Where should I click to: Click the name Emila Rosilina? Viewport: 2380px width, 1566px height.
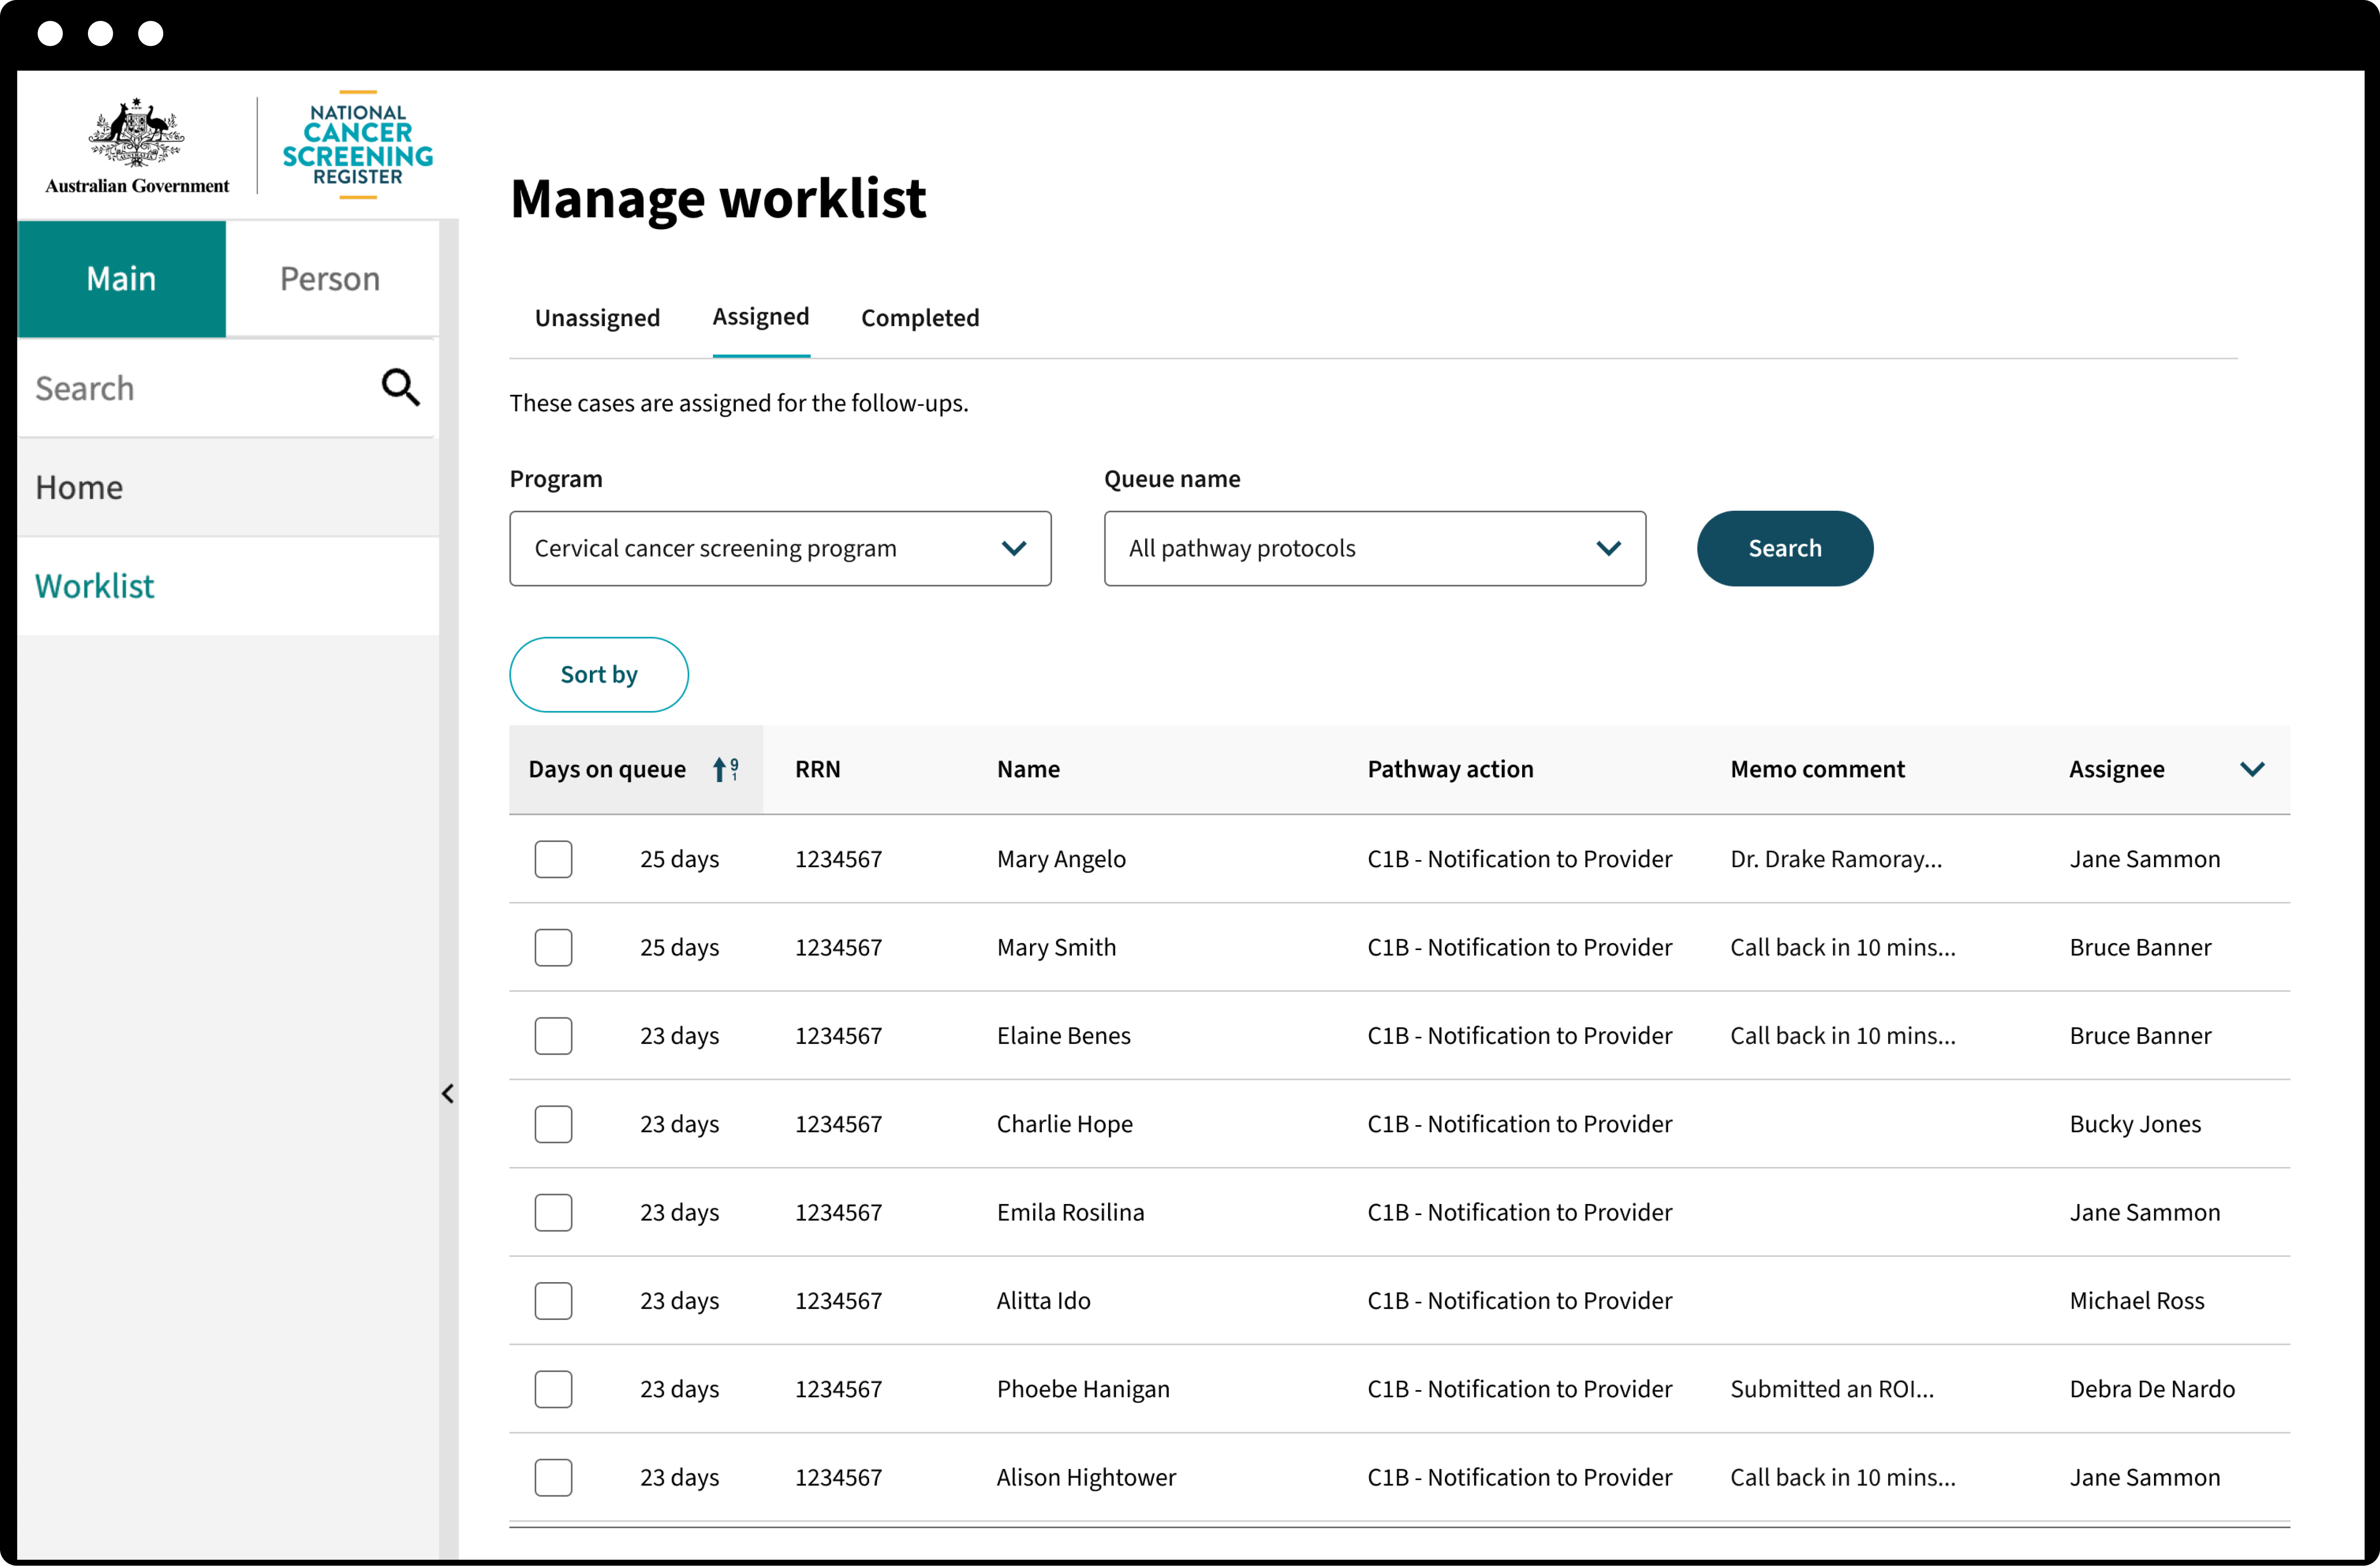[1070, 1212]
